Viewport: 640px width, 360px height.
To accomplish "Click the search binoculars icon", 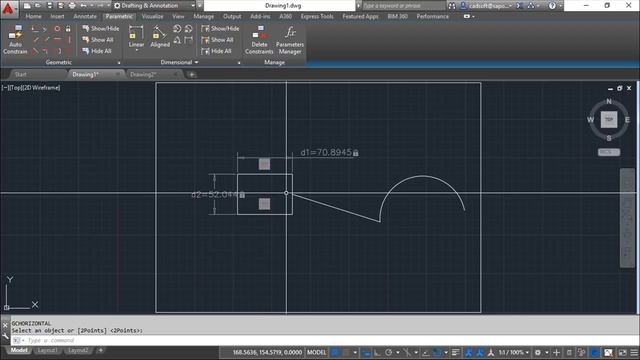I will (452, 6).
